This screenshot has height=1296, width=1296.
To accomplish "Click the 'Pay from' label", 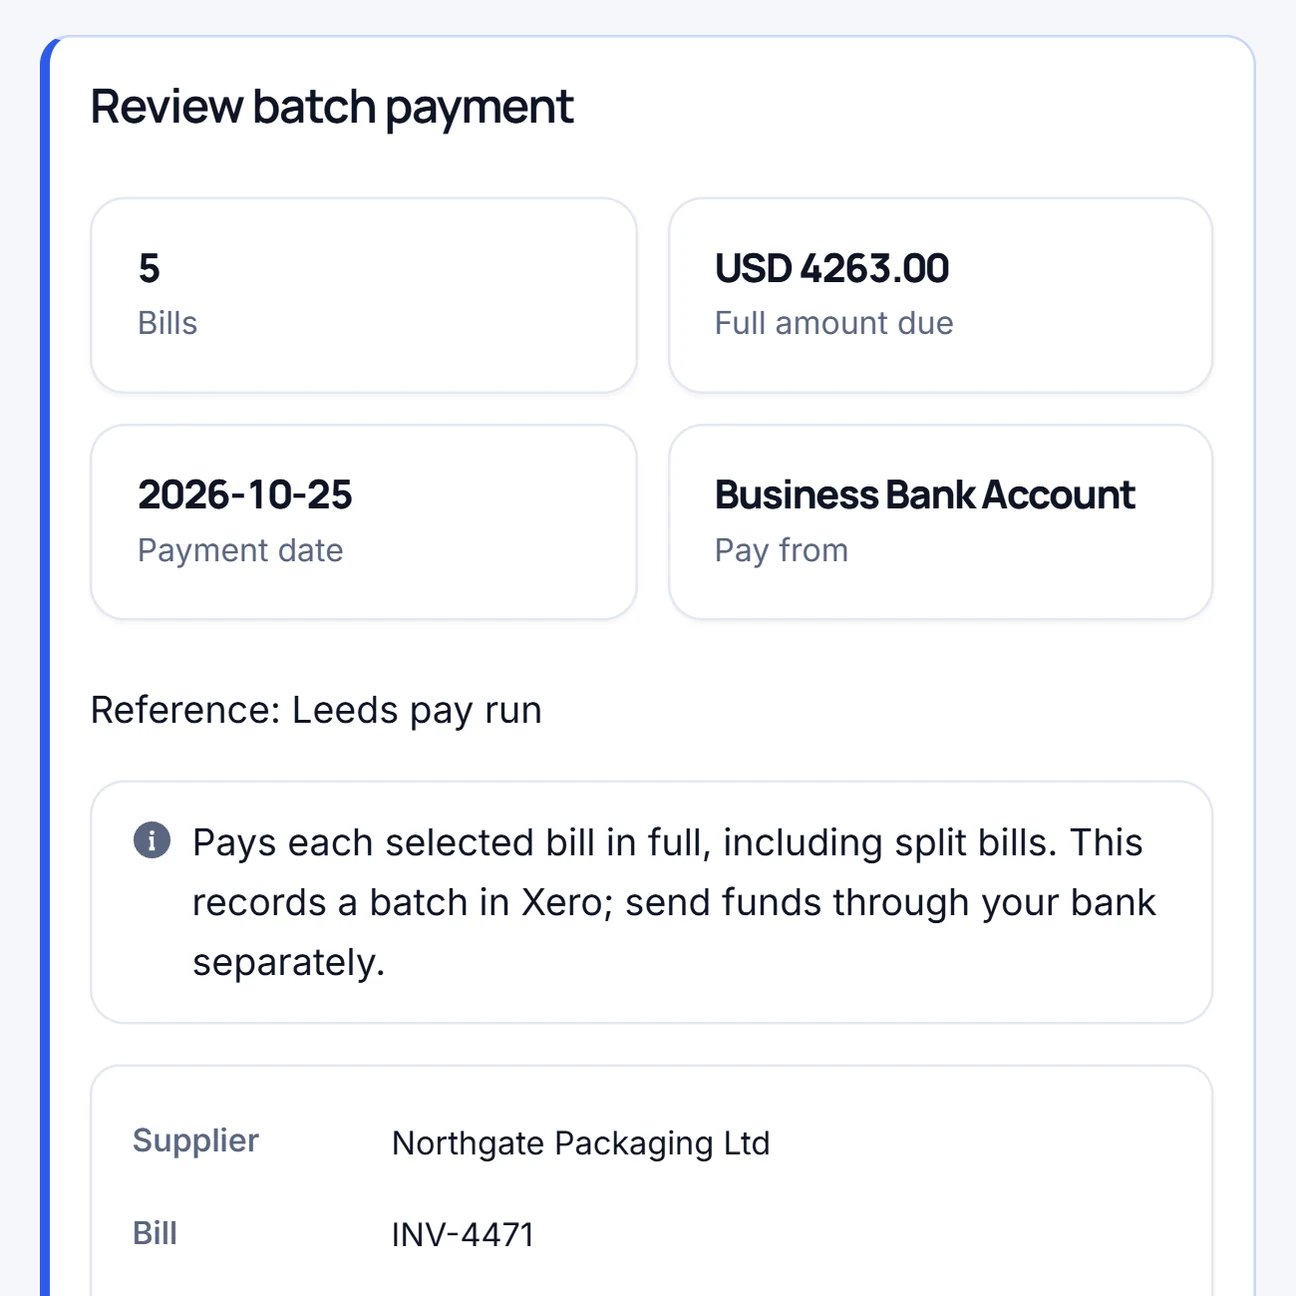I will click(782, 550).
